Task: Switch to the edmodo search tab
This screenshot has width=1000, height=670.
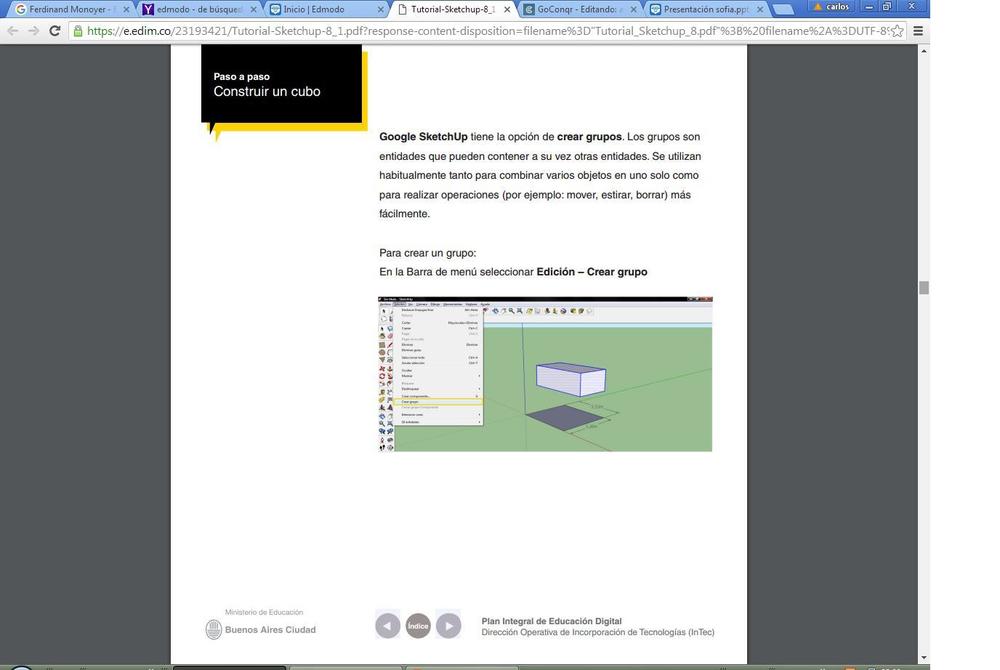Action: tap(199, 9)
